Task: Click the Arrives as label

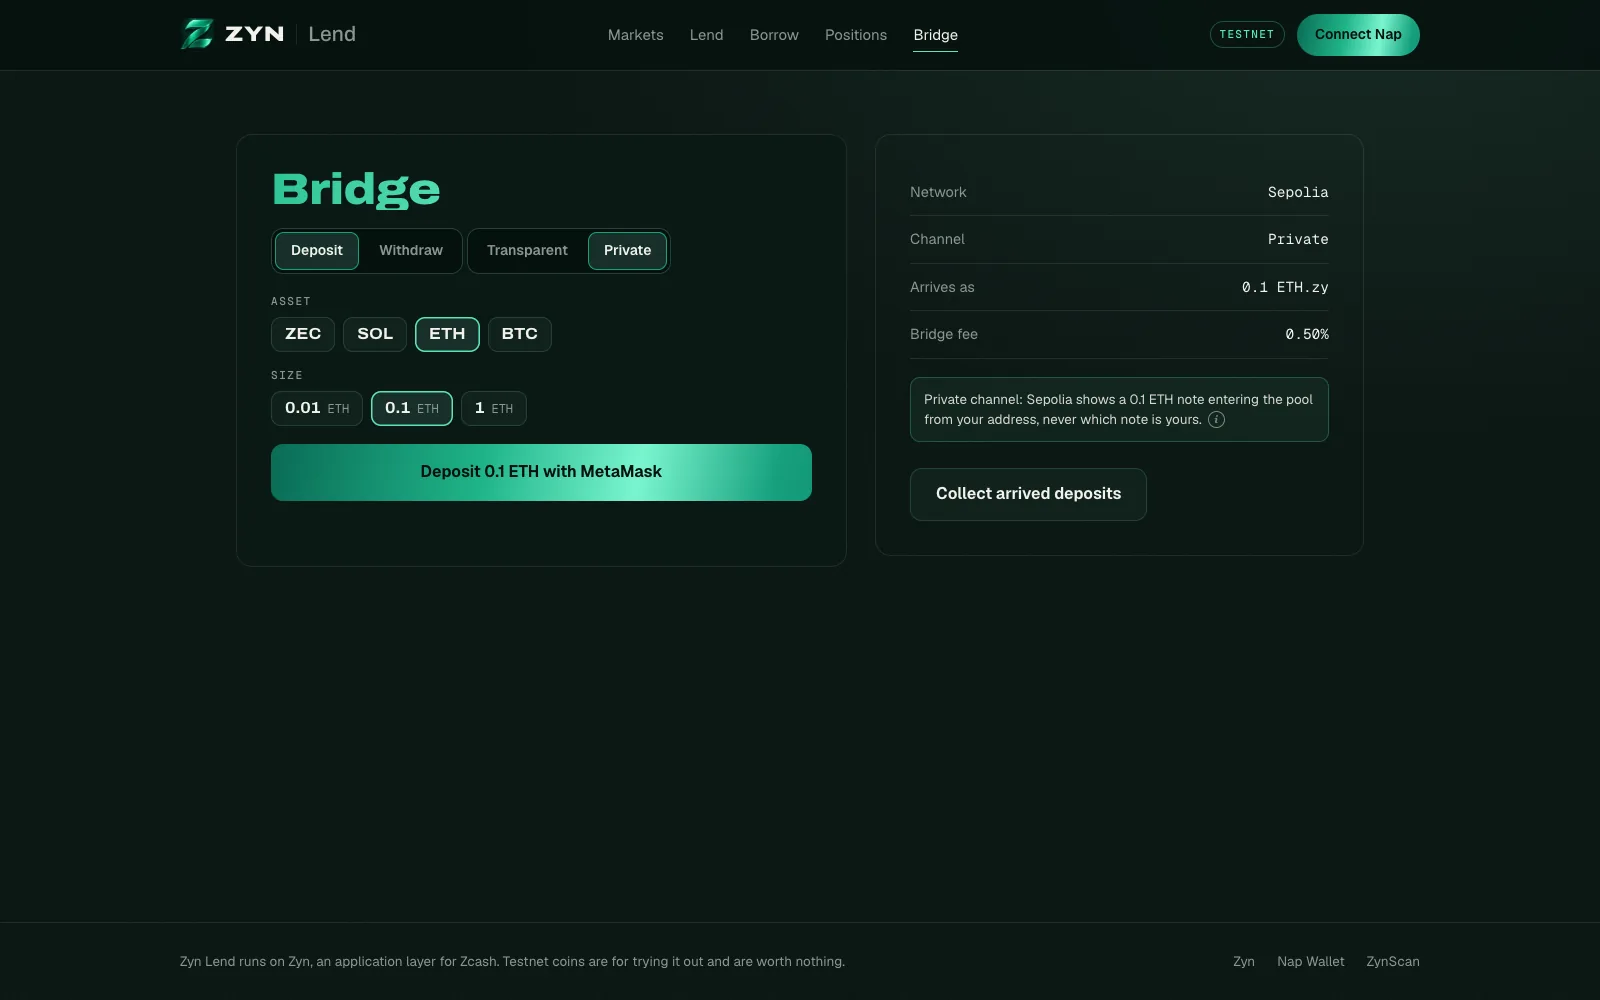Action: pos(942,287)
